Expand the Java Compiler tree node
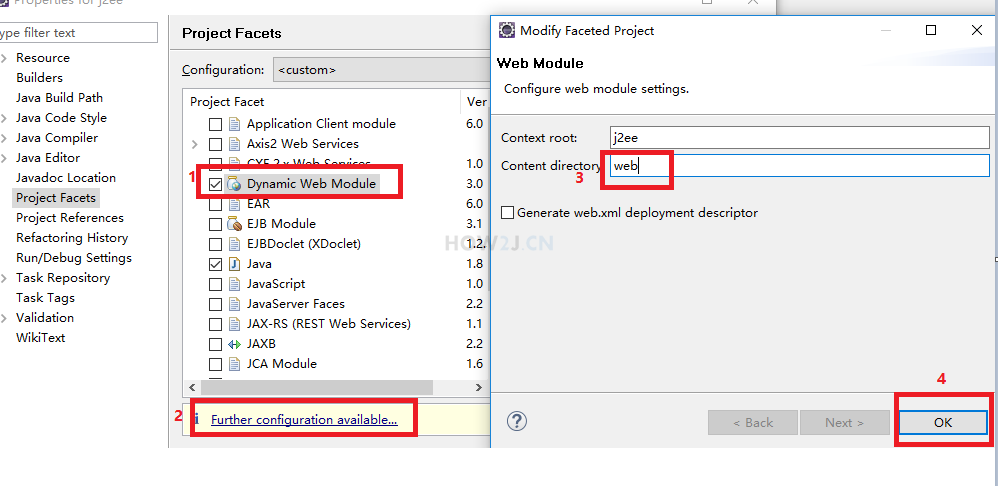This screenshot has height=486, width=998. tap(4, 138)
